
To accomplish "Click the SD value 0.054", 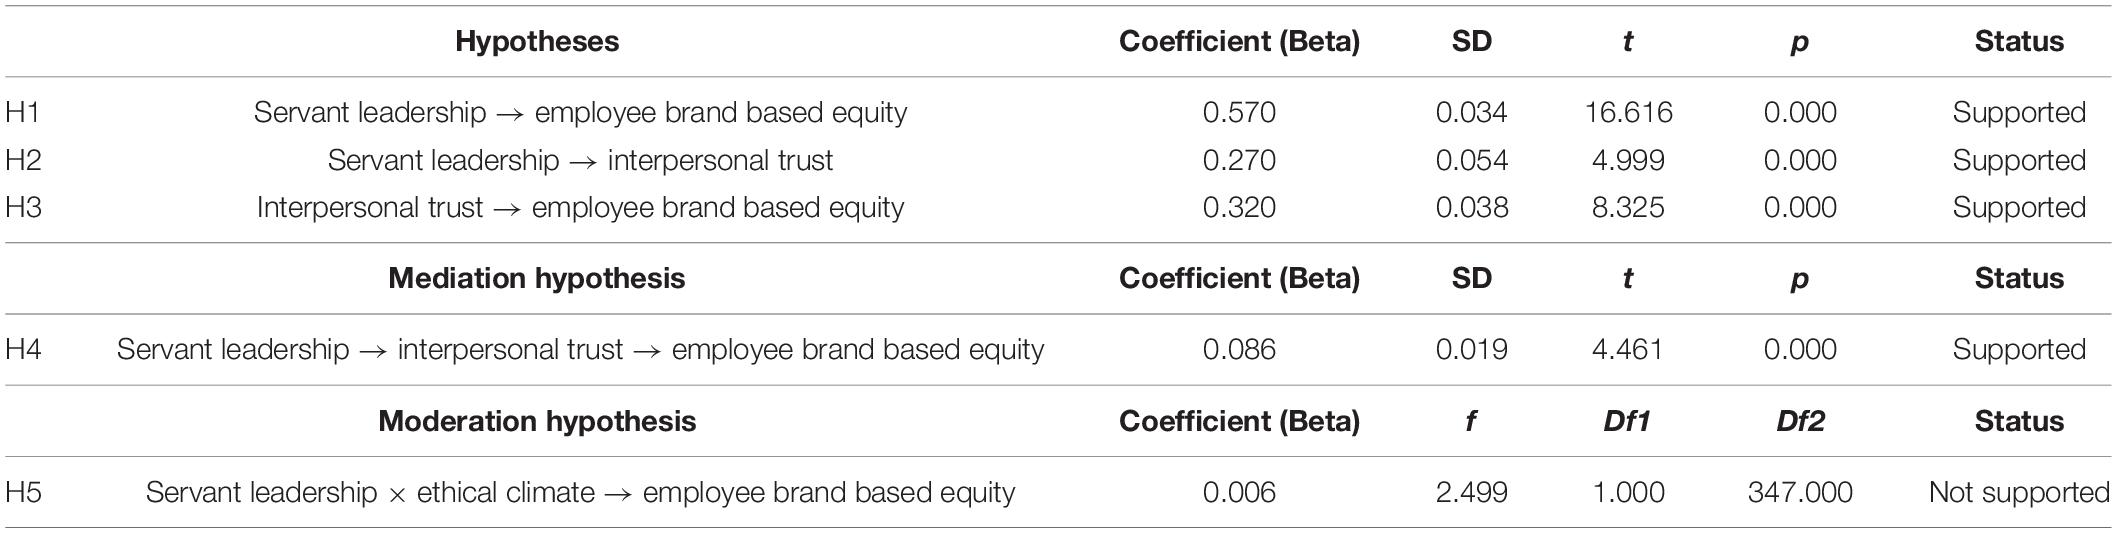I will click(x=1471, y=160).
